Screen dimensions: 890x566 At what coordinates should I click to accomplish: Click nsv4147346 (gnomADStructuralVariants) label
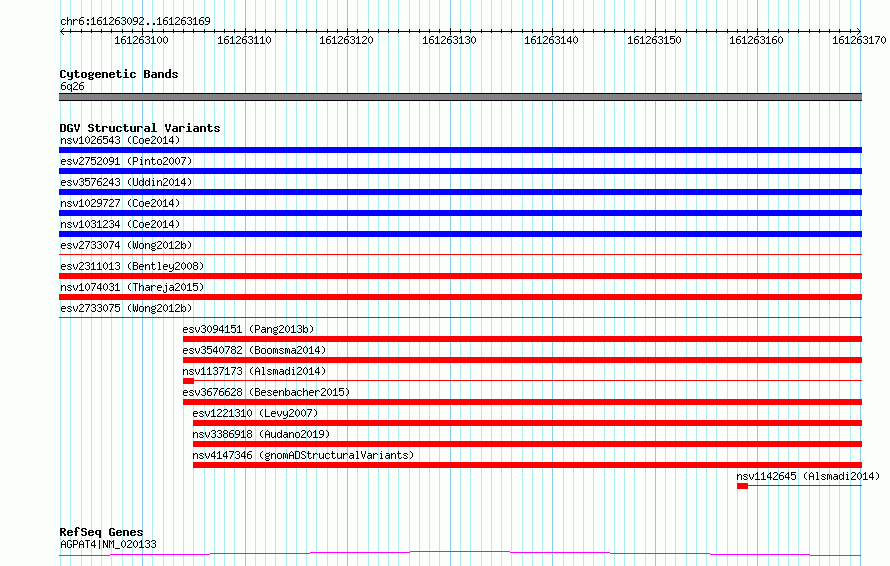click(x=303, y=455)
